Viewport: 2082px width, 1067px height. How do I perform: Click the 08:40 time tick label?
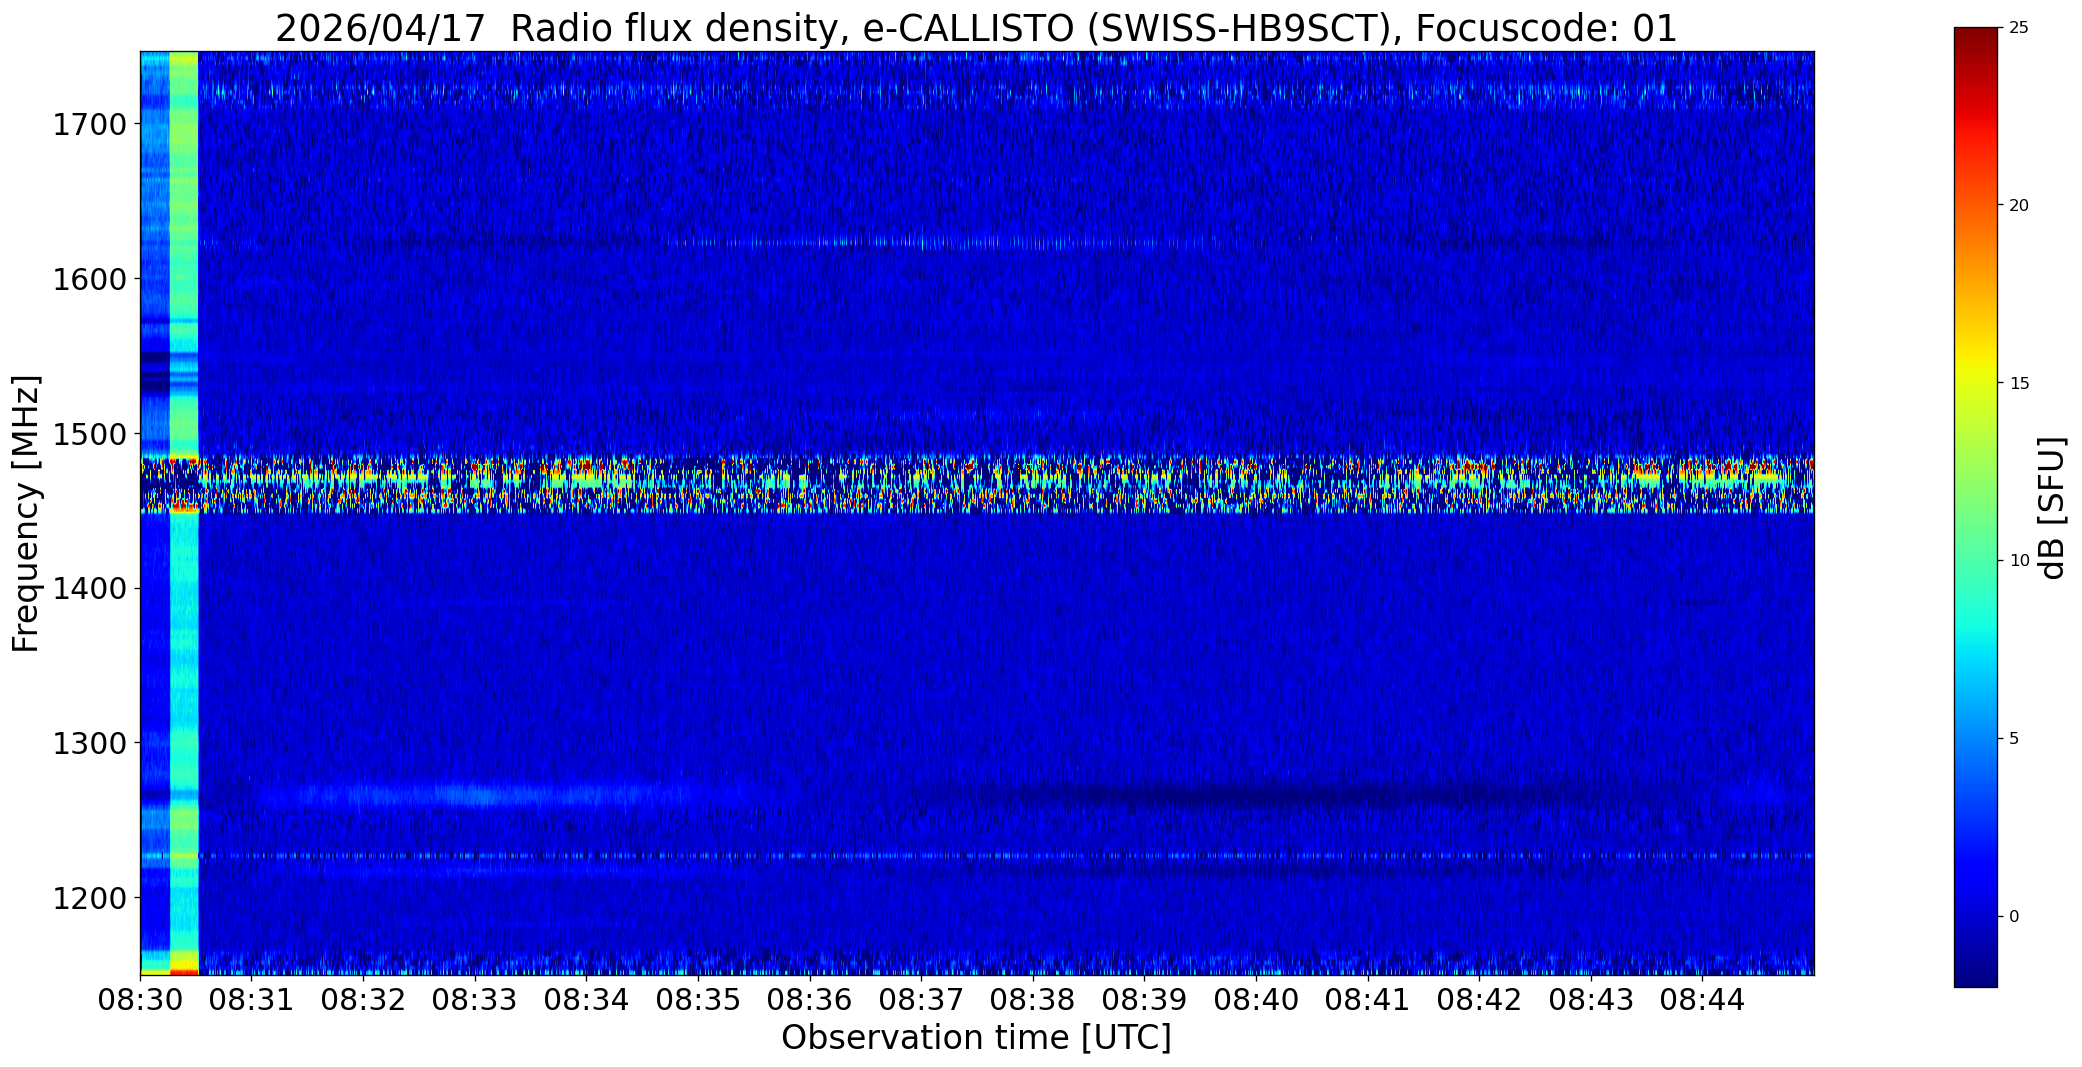[x=1257, y=1000]
